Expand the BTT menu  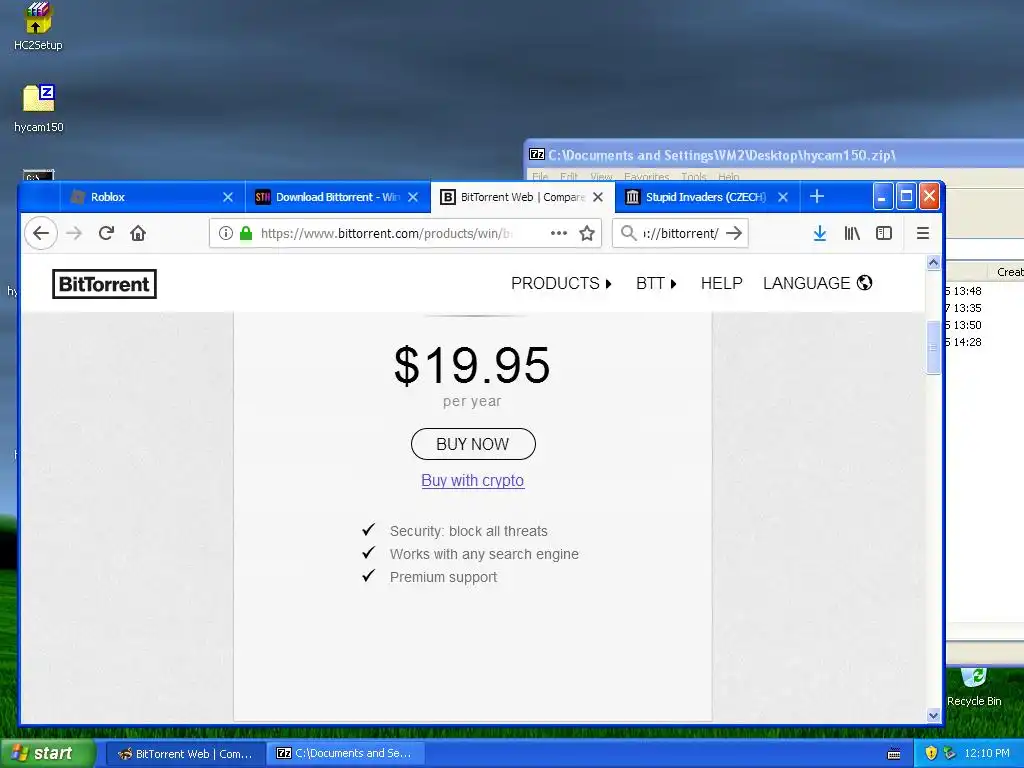(x=656, y=283)
